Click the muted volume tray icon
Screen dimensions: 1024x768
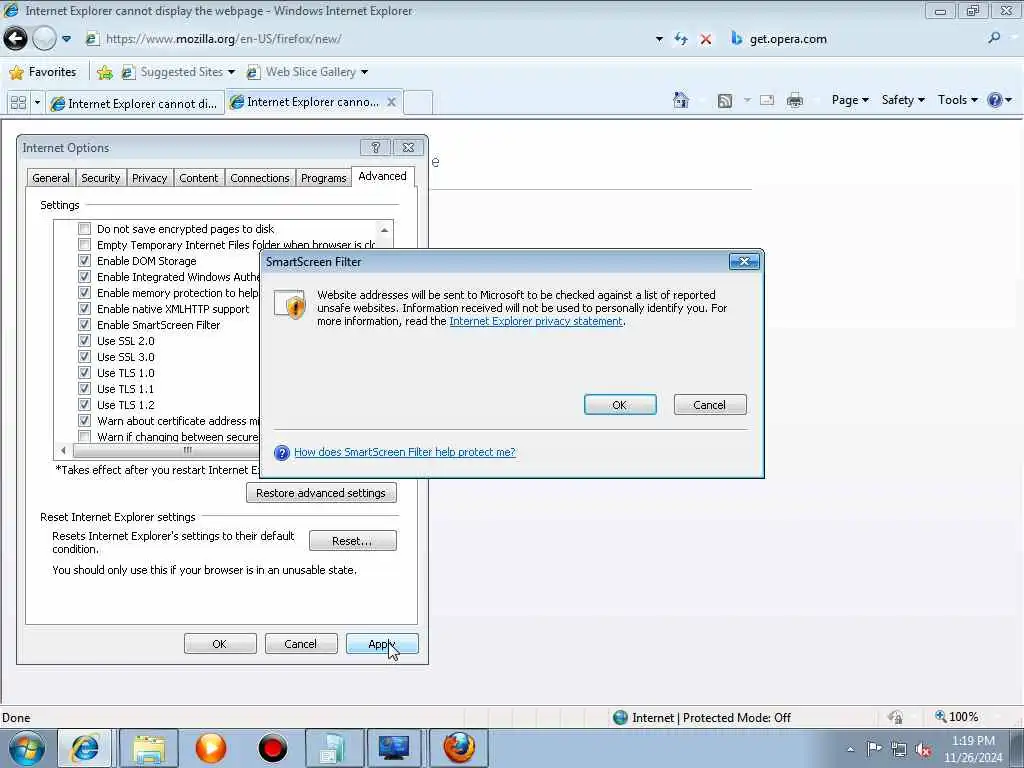click(923, 750)
